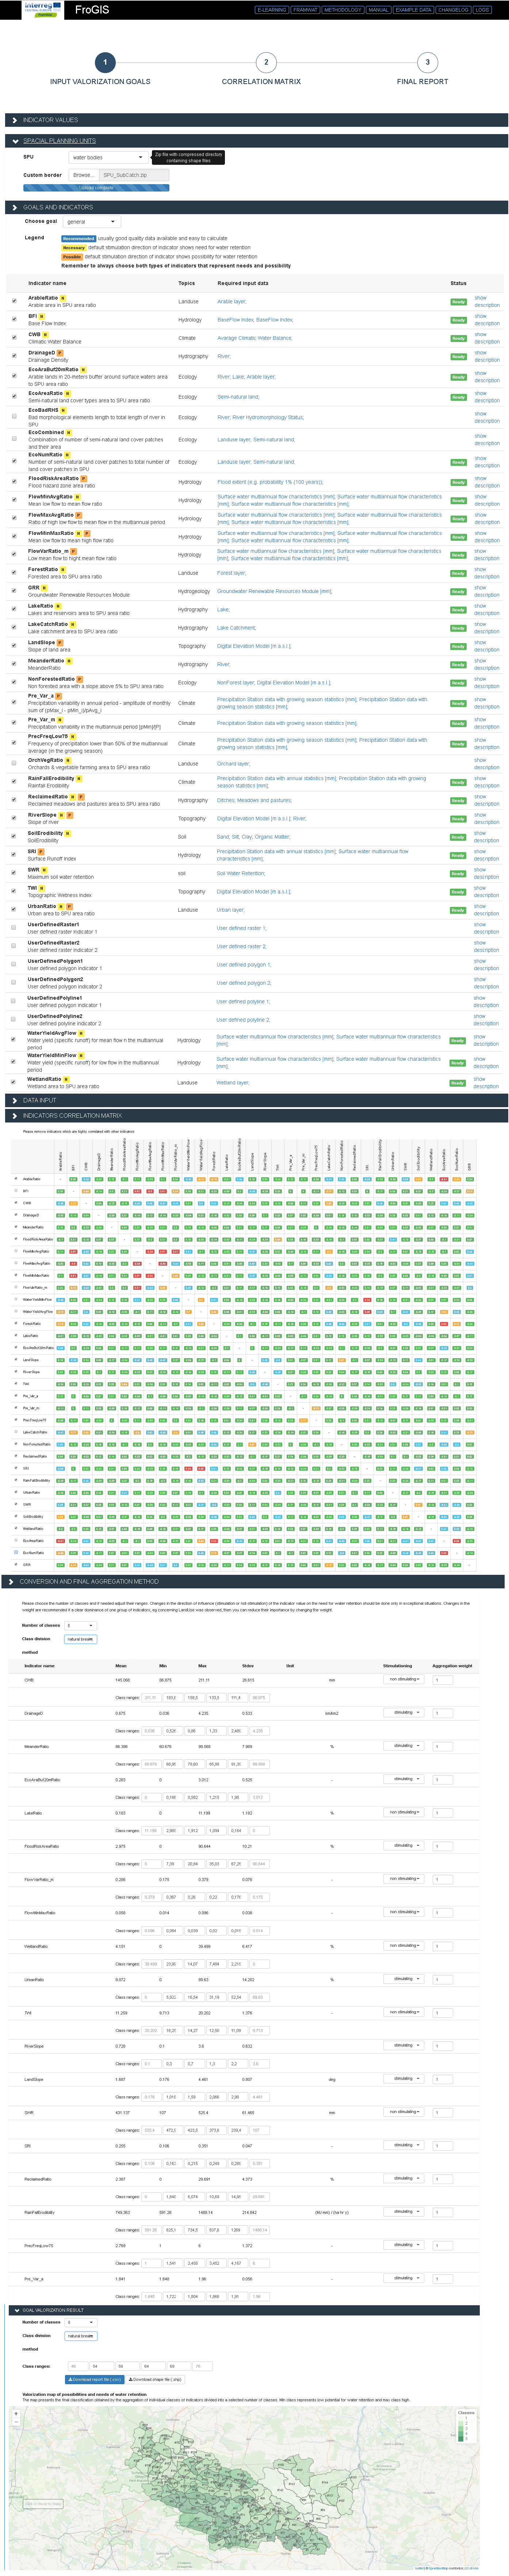Open the CHANGELOG menu item
Image resolution: width=509 pixels, height=2576 pixels.
[x=453, y=10]
